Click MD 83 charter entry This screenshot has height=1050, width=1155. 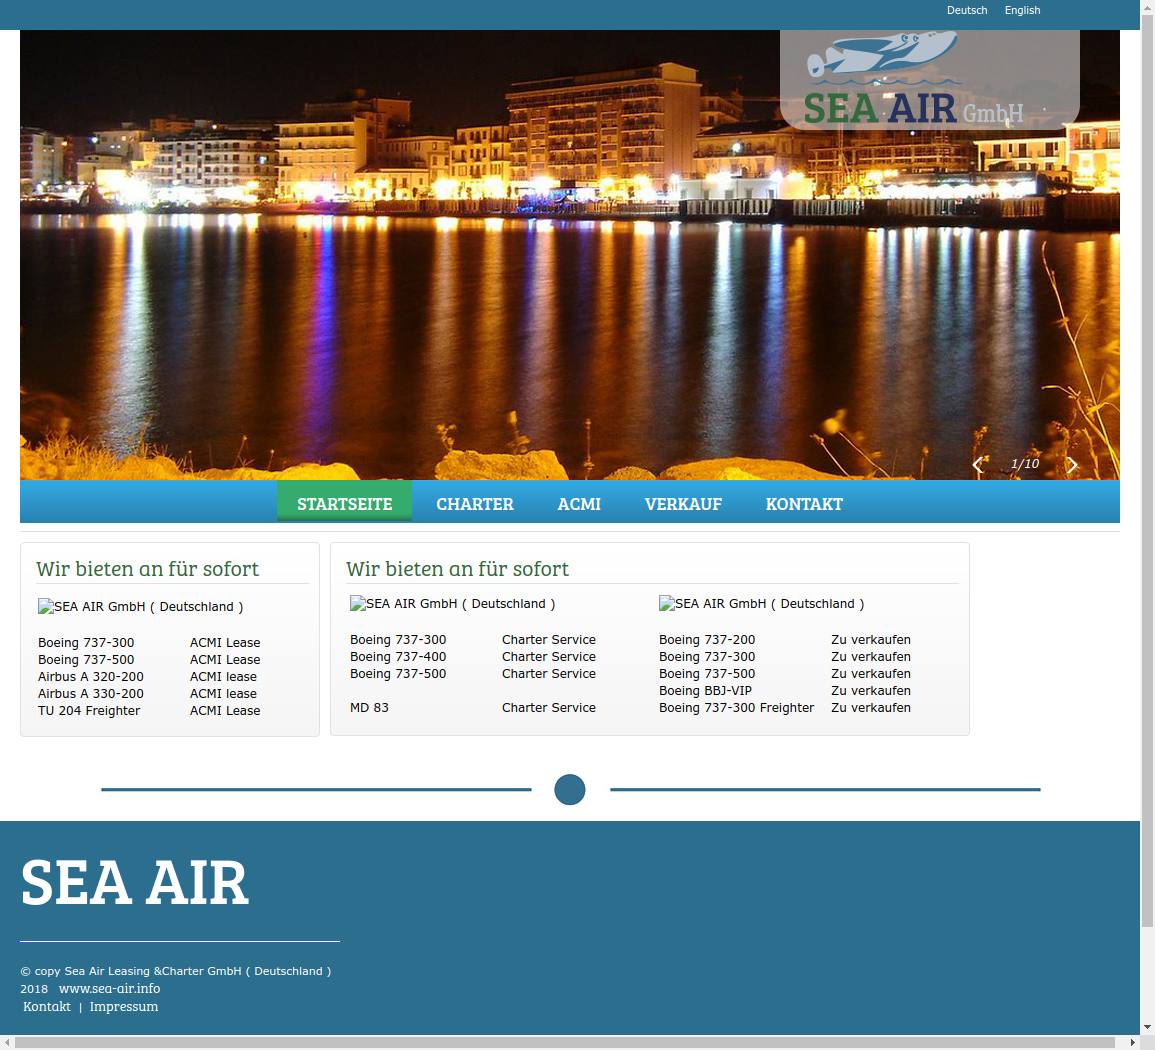click(x=369, y=707)
